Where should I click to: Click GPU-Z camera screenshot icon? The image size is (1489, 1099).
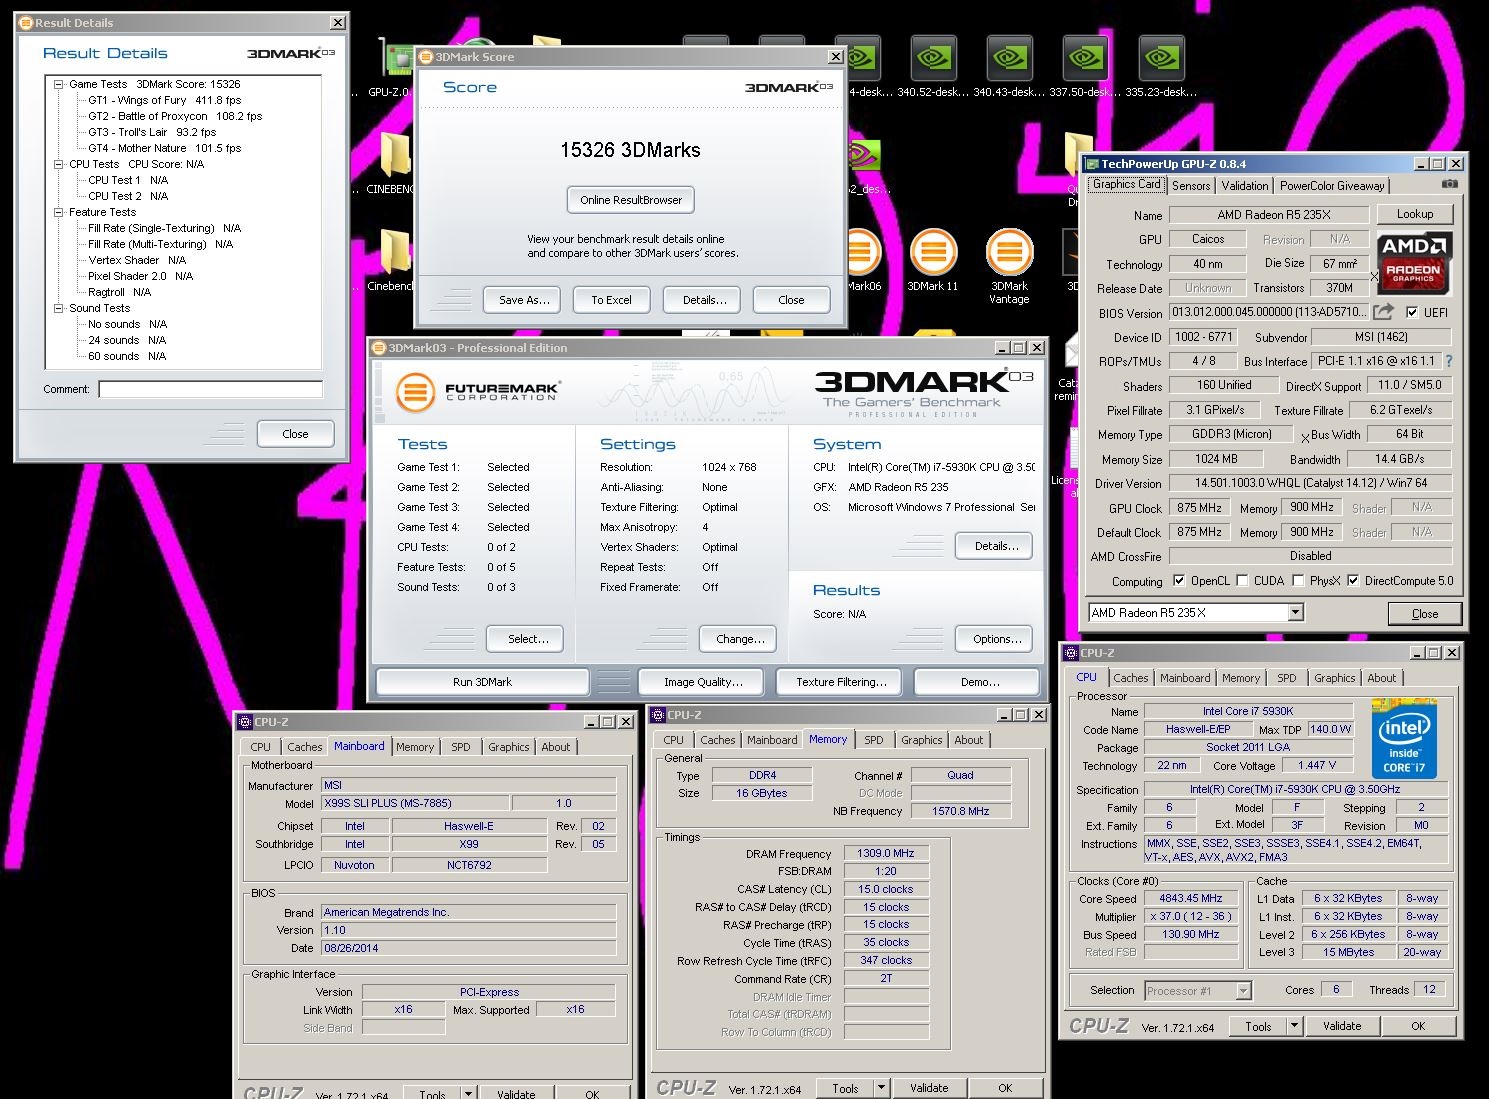point(1450,184)
